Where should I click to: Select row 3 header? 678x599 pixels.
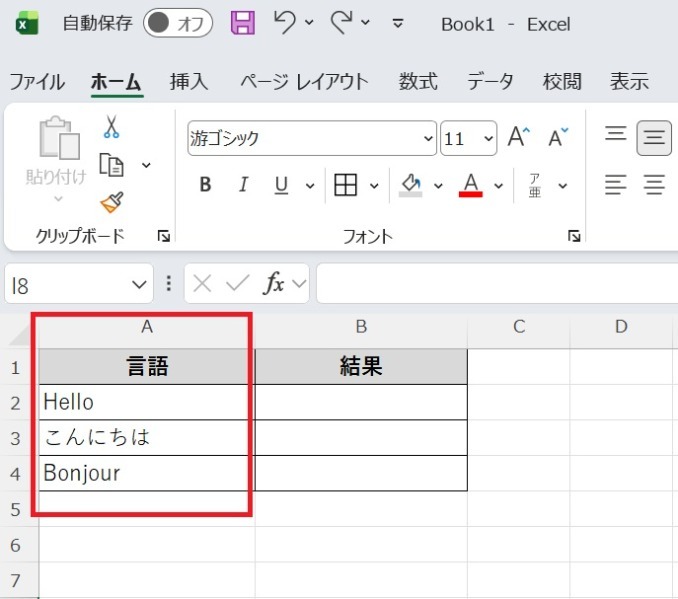(16, 438)
